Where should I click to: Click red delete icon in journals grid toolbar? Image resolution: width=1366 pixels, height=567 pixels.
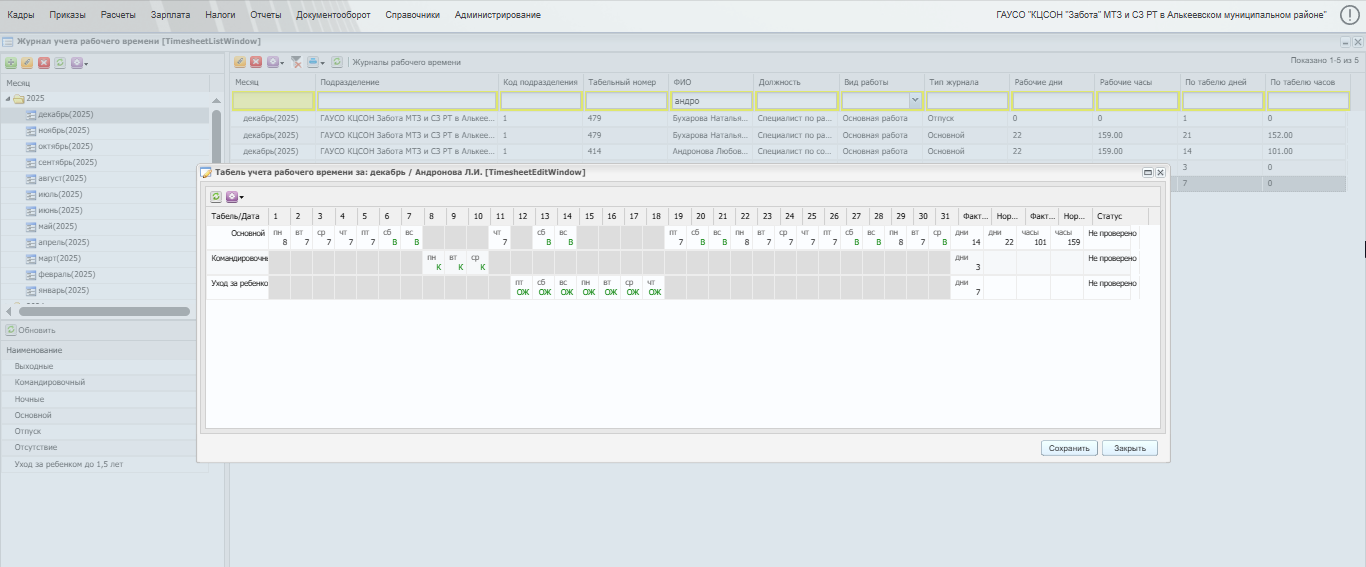click(256, 62)
